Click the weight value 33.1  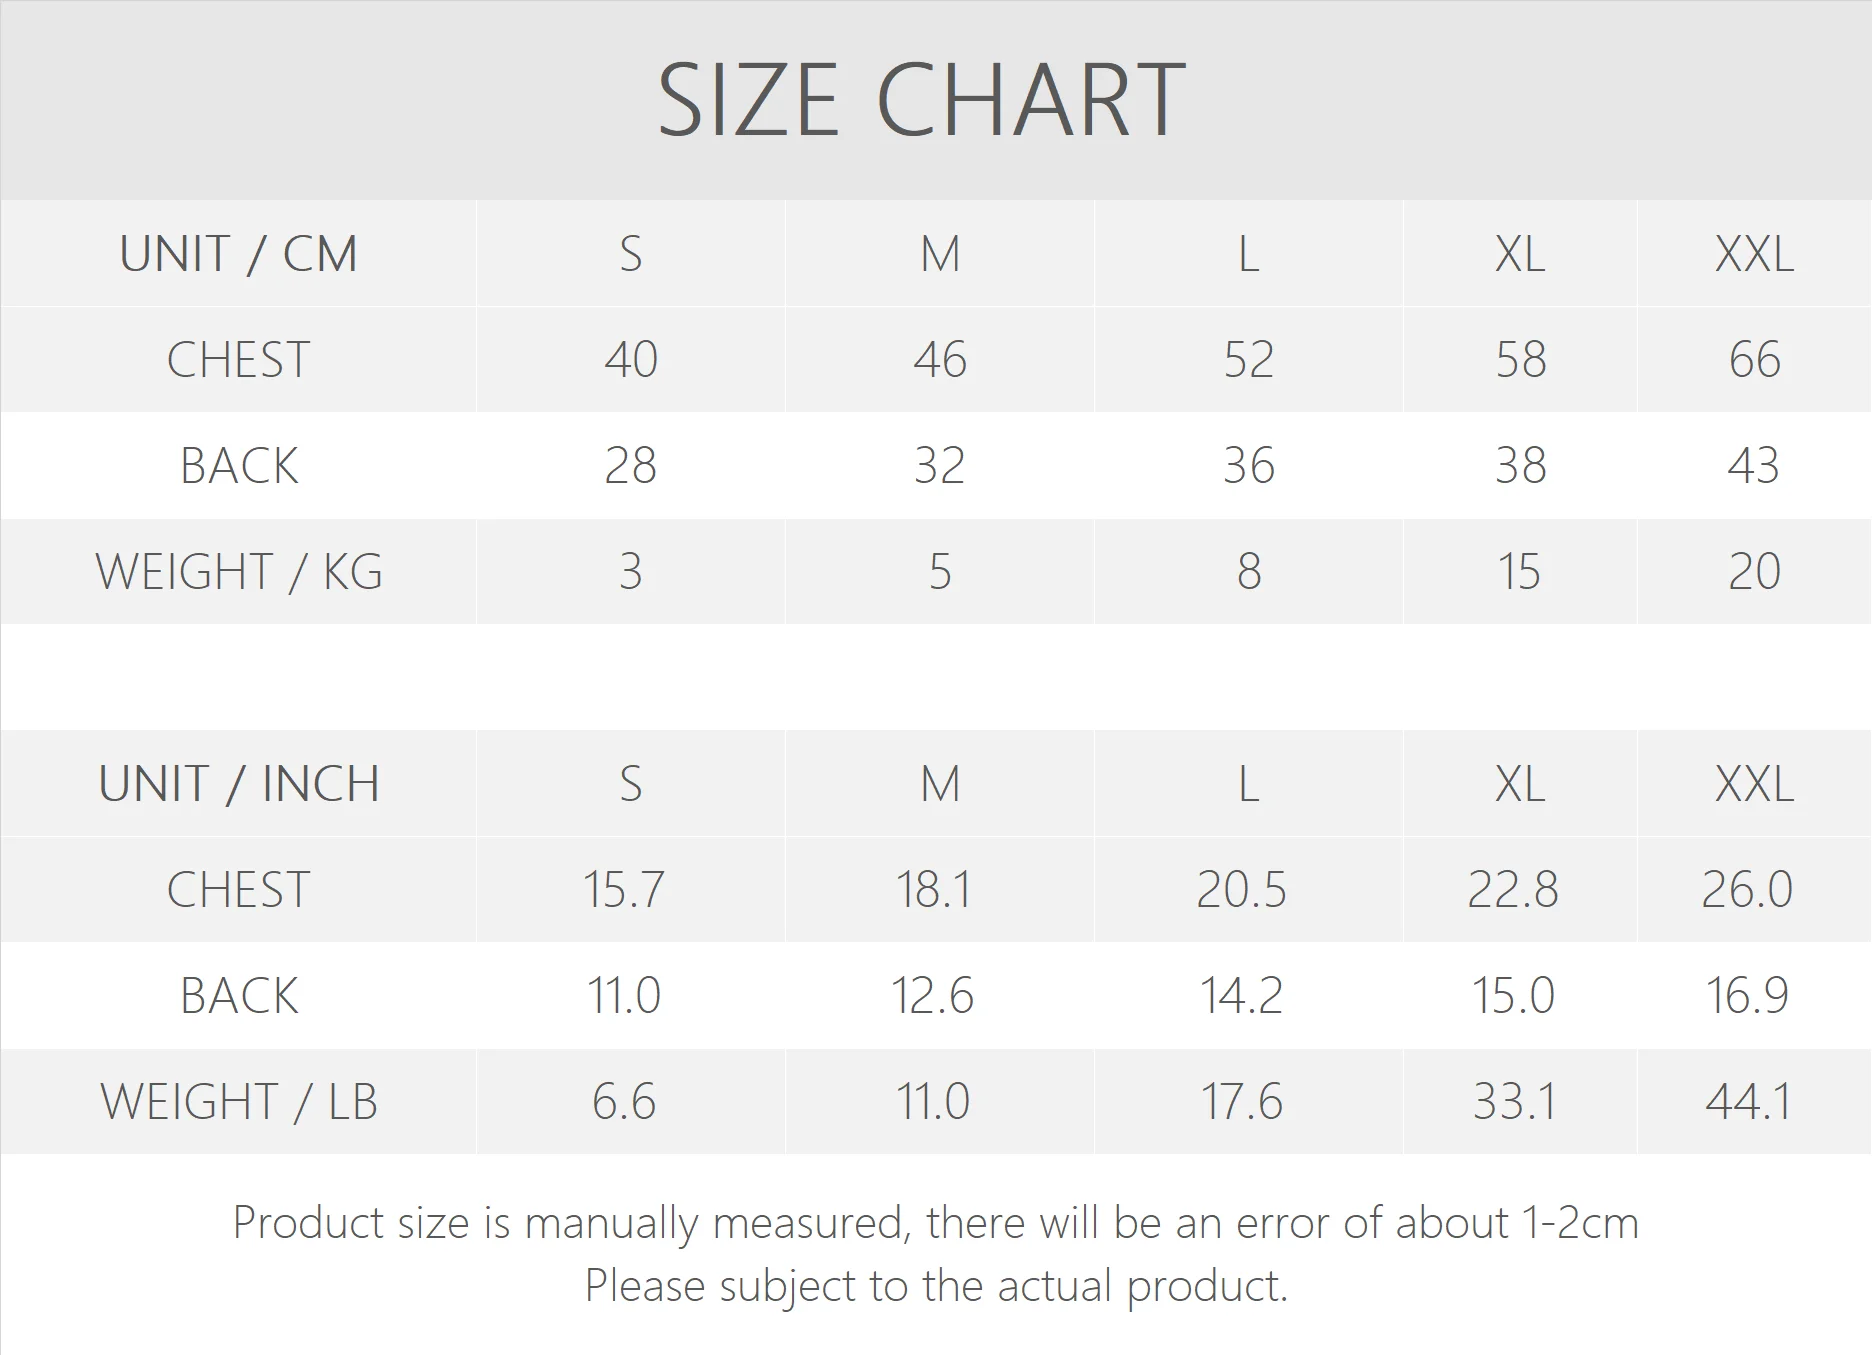click(1514, 1102)
